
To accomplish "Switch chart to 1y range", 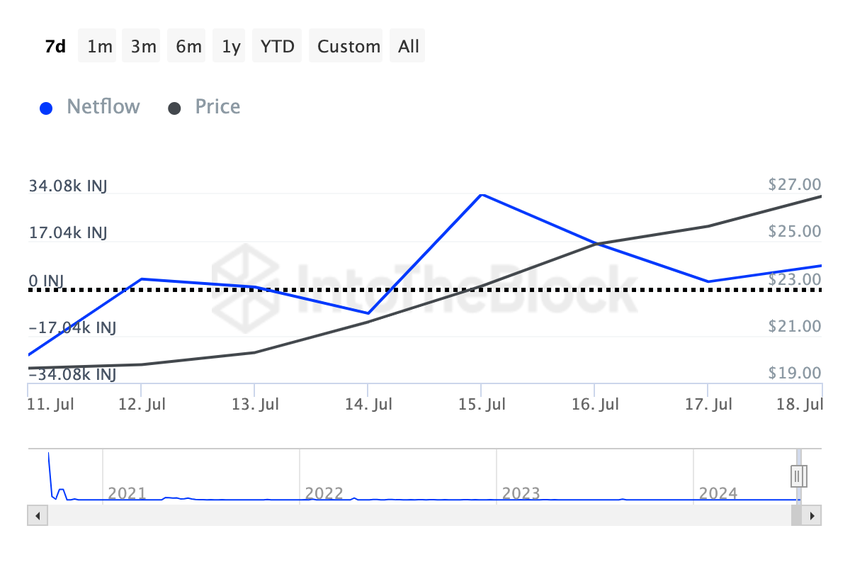I will point(231,46).
